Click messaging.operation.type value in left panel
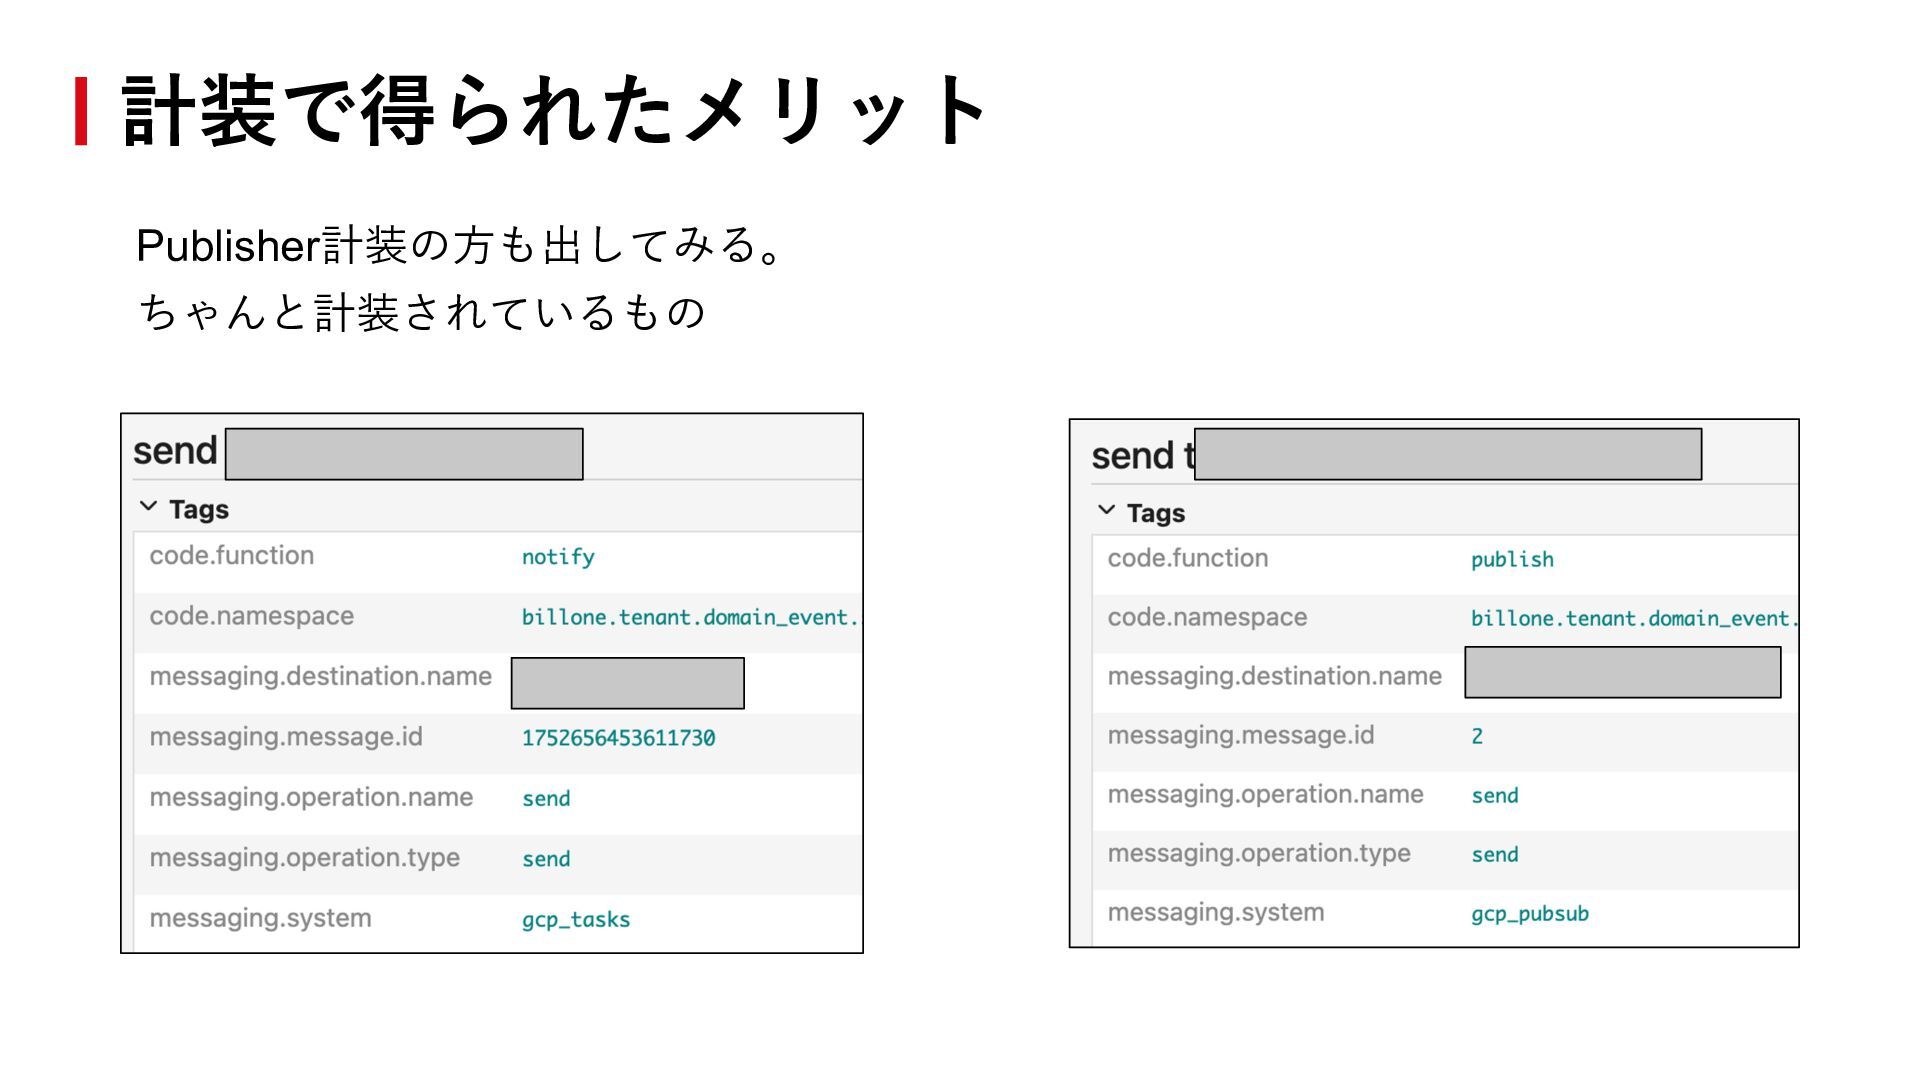Screen dimensions: 1920x1080 coord(546,859)
